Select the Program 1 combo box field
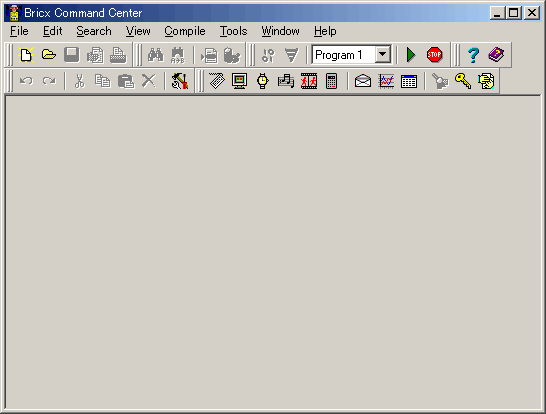 (x=351, y=55)
